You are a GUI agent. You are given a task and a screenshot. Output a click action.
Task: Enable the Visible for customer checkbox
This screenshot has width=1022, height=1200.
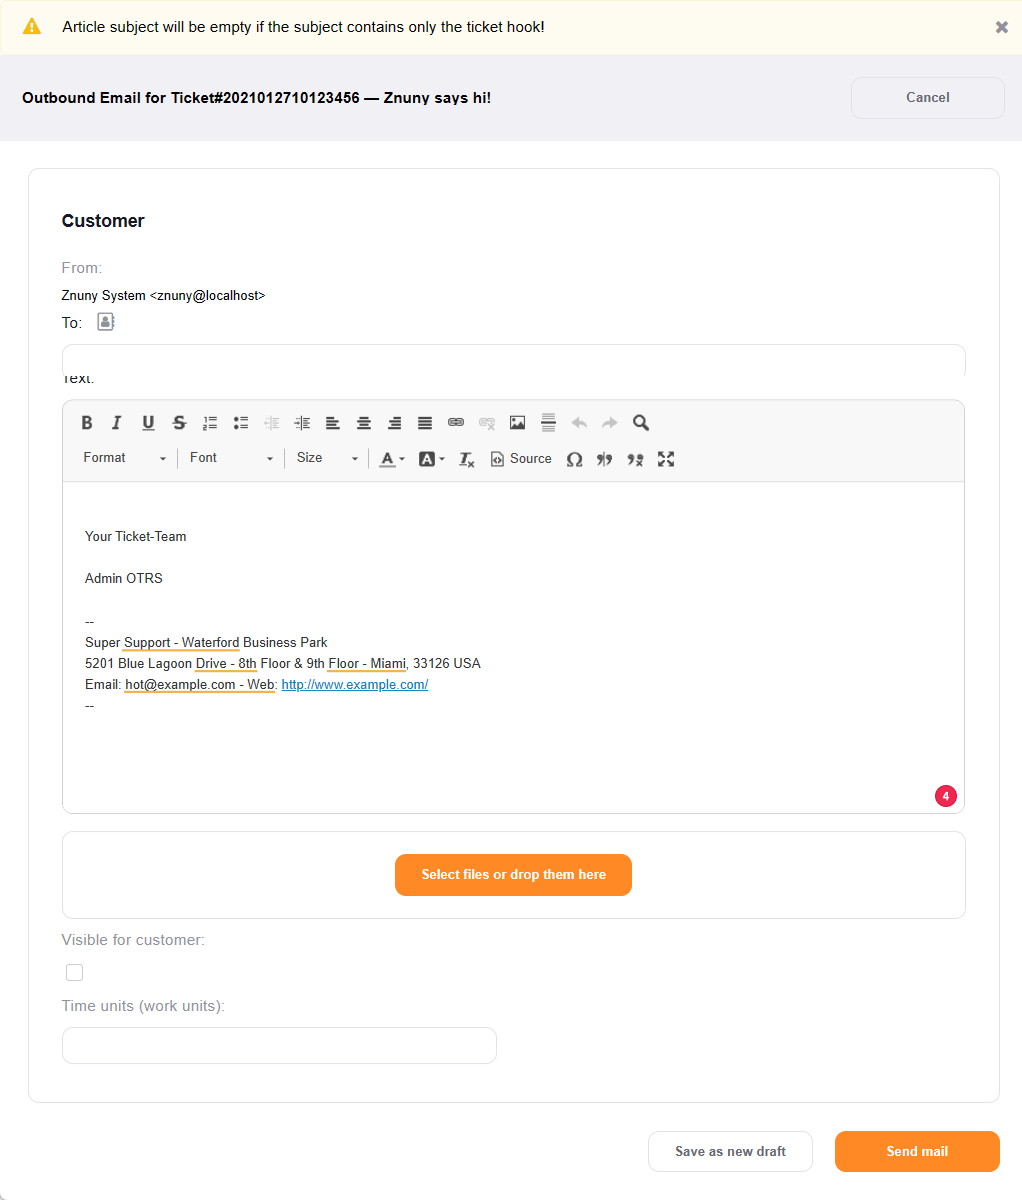click(x=74, y=971)
